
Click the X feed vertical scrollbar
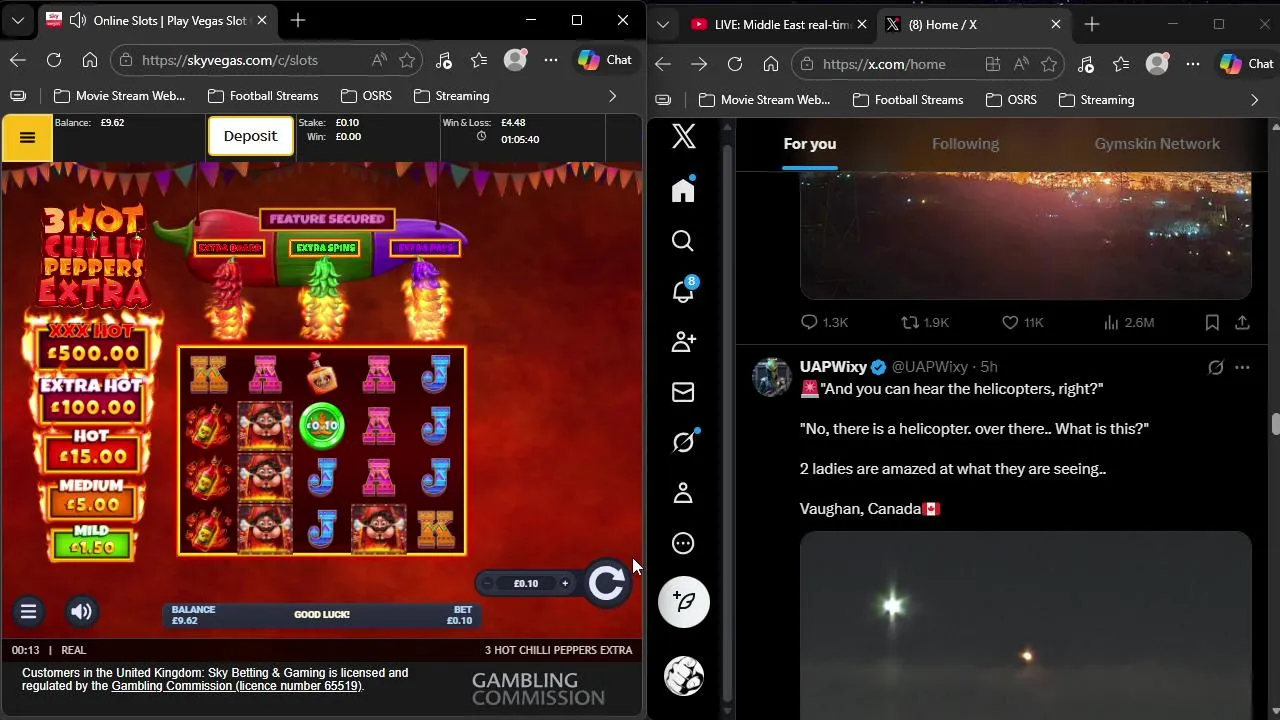pyautogui.click(x=1275, y=423)
